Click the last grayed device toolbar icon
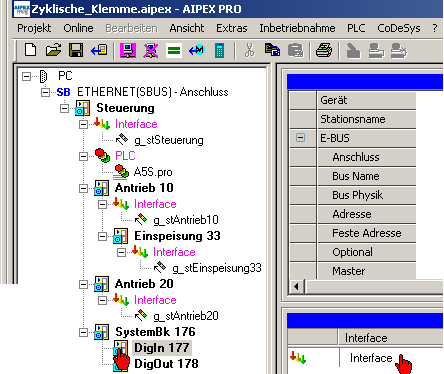Image resolution: width=444 pixels, height=374 pixels. tap(399, 51)
